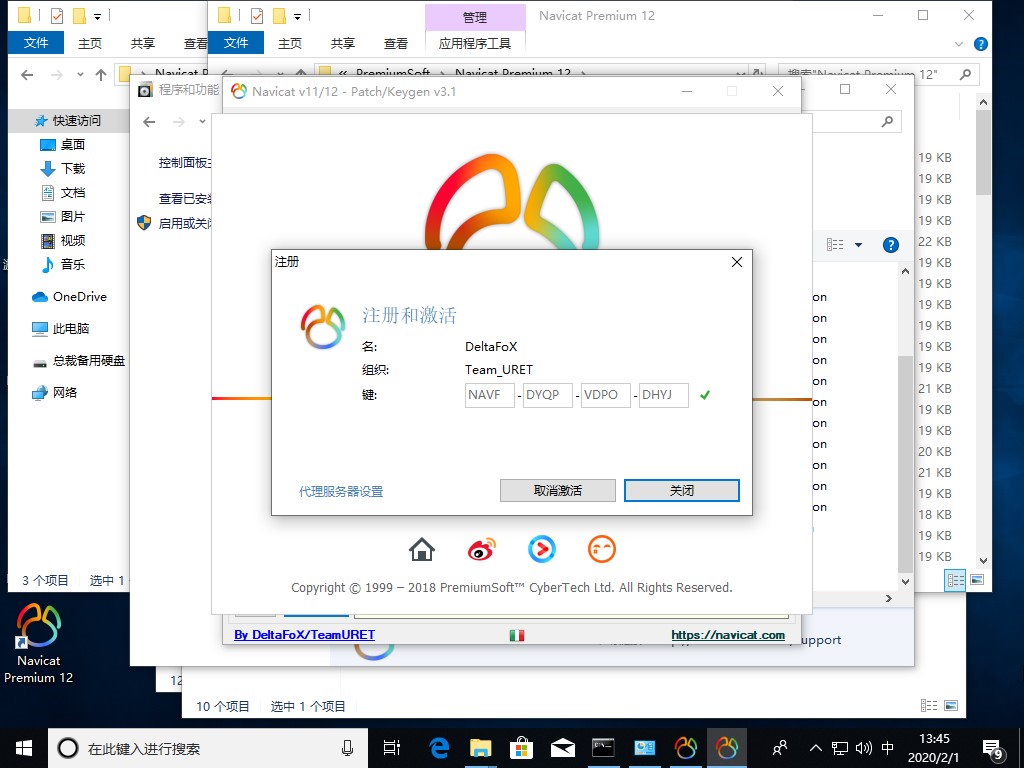Click the orange smiley face icon
The width and height of the screenshot is (1024, 768).
click(x=601, y=549)
